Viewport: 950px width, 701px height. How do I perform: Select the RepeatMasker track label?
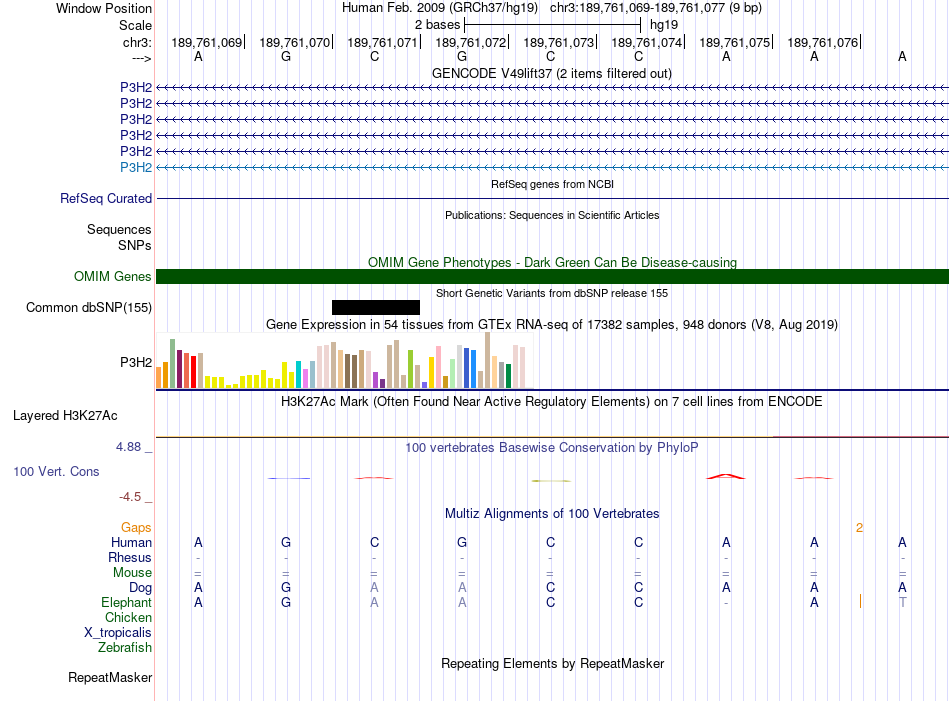110,677
